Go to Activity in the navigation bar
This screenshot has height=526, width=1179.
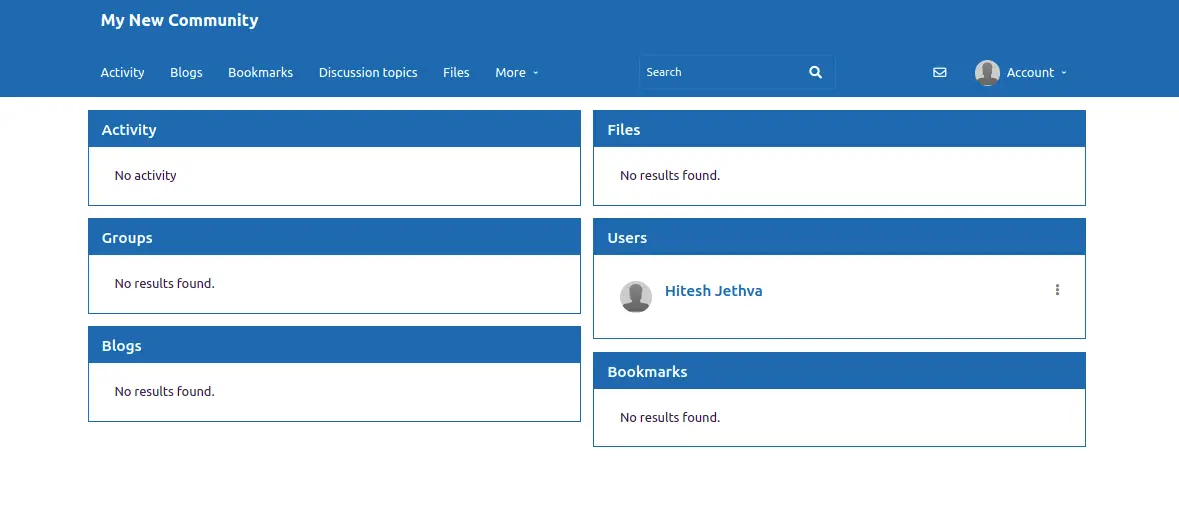(123, 73)
